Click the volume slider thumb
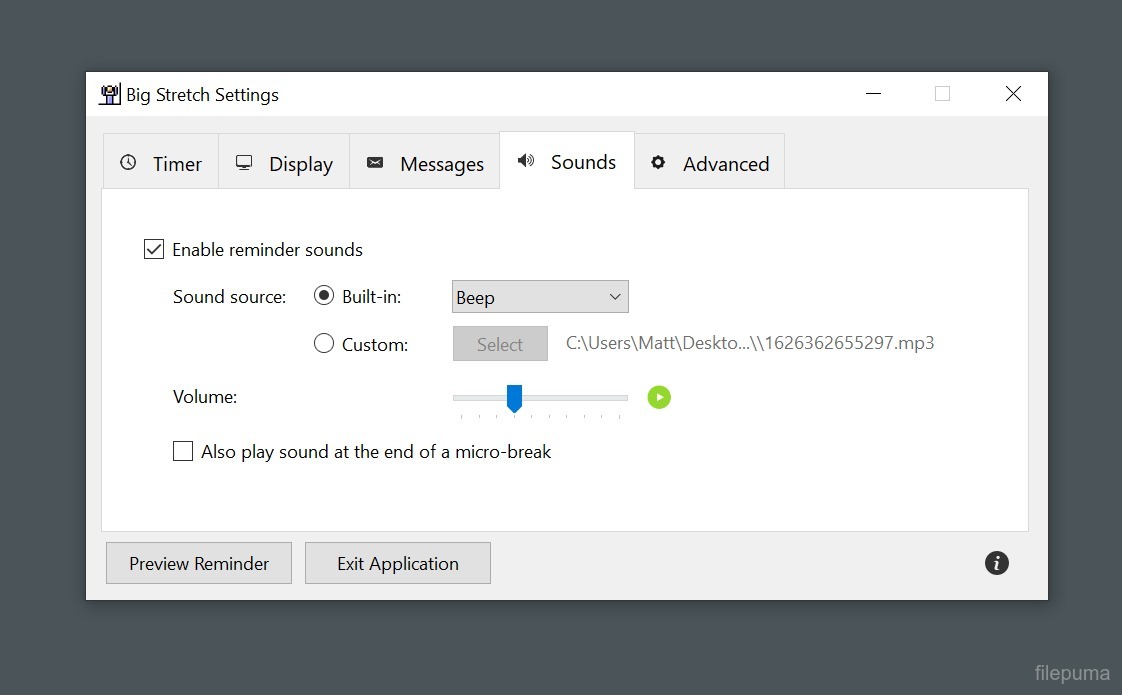Image resolution: width=1122 pixels, height=695 pixels. click(x=514, y=397)
